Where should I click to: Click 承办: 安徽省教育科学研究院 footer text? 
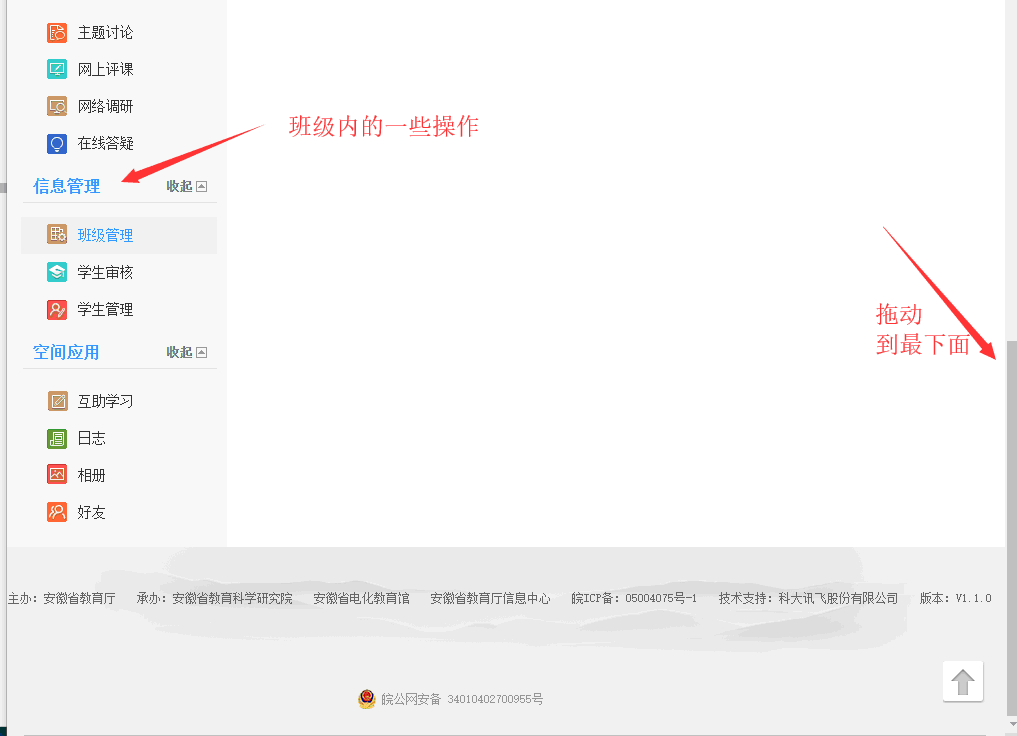click(215, 598)
